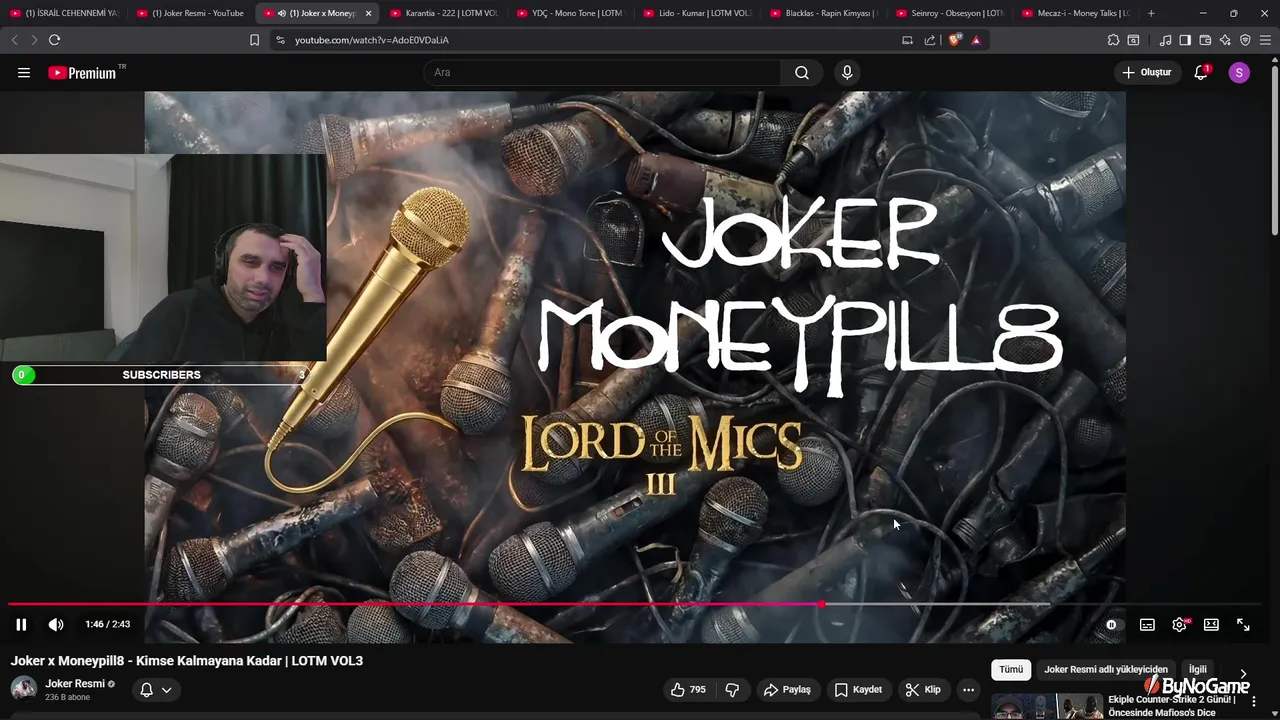This screenshot has height=720, width=1280.
Task: Switch to Joker Resmi - YouTube tab
Action: (x=190, y=13)
